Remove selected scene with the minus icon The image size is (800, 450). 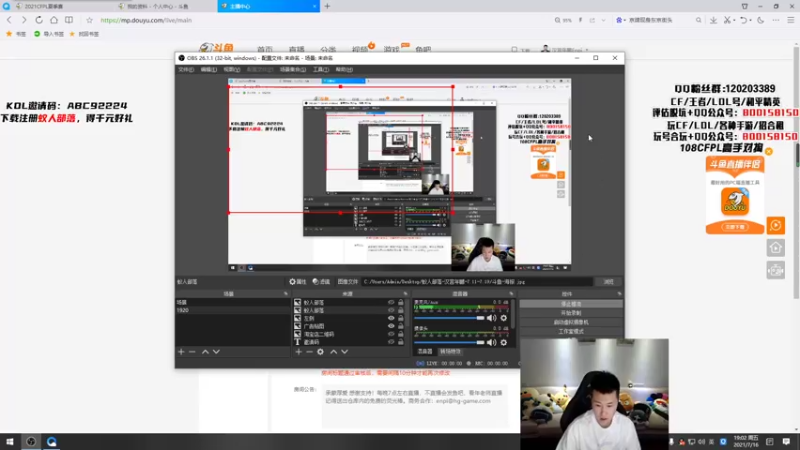[192, 352]
